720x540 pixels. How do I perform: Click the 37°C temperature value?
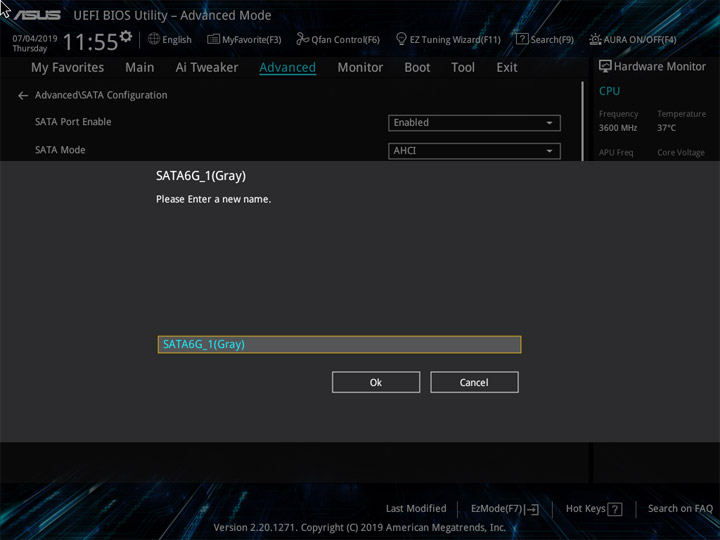[666, 128]
